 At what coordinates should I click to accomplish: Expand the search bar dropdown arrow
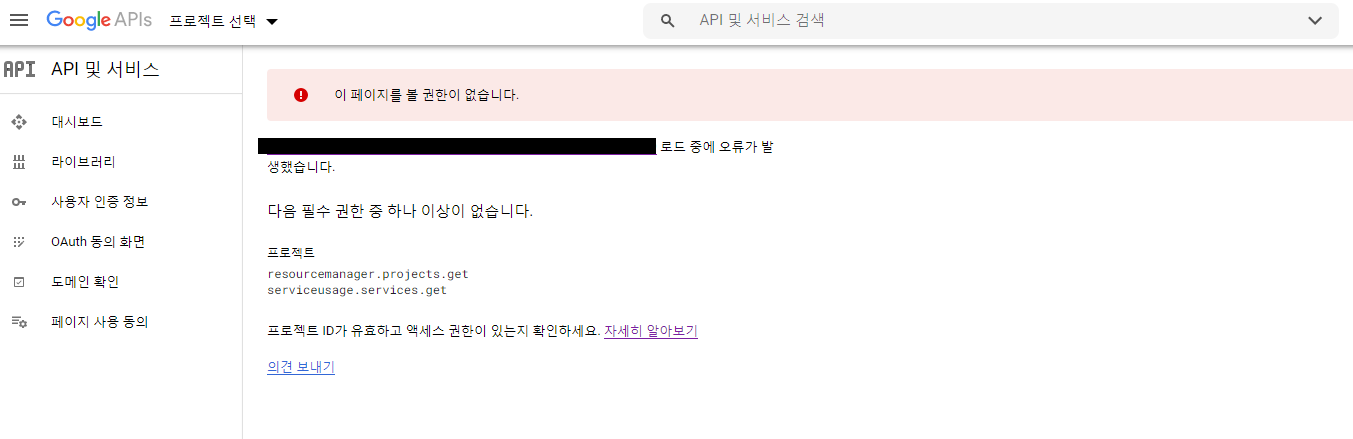pos(1315,21)
